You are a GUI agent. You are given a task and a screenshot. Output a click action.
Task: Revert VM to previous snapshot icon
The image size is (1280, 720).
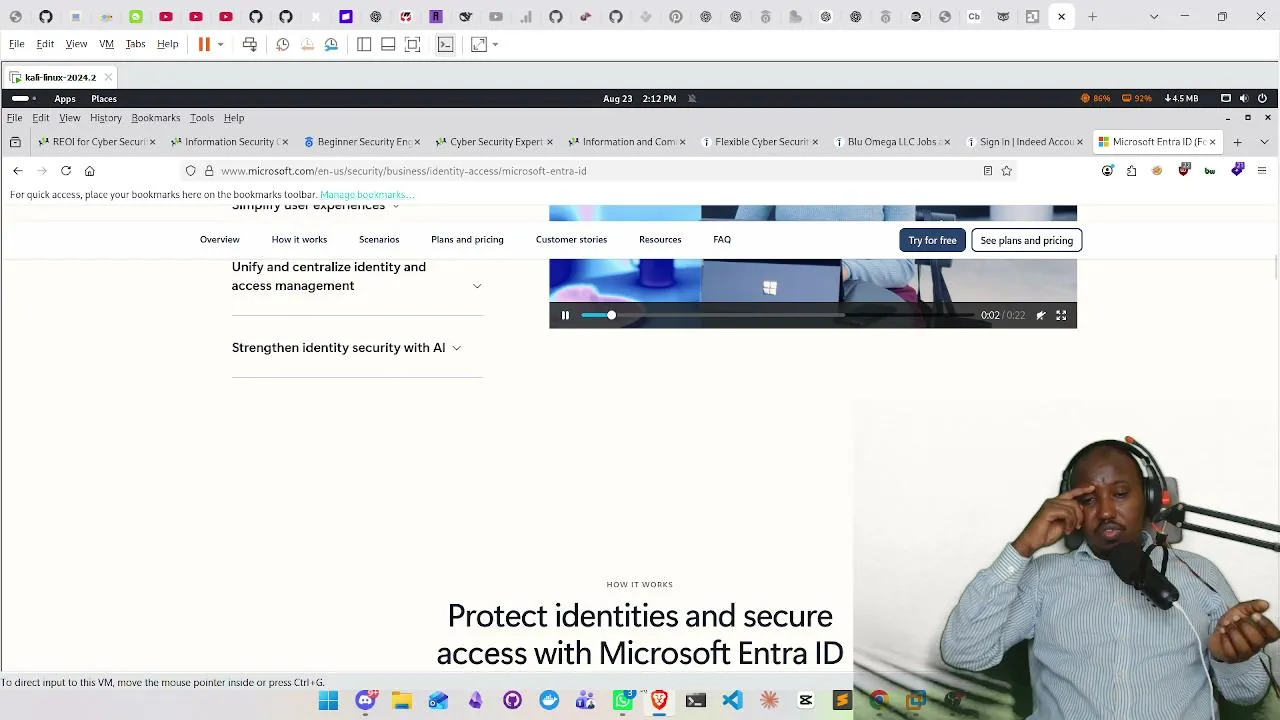(307, 44)
